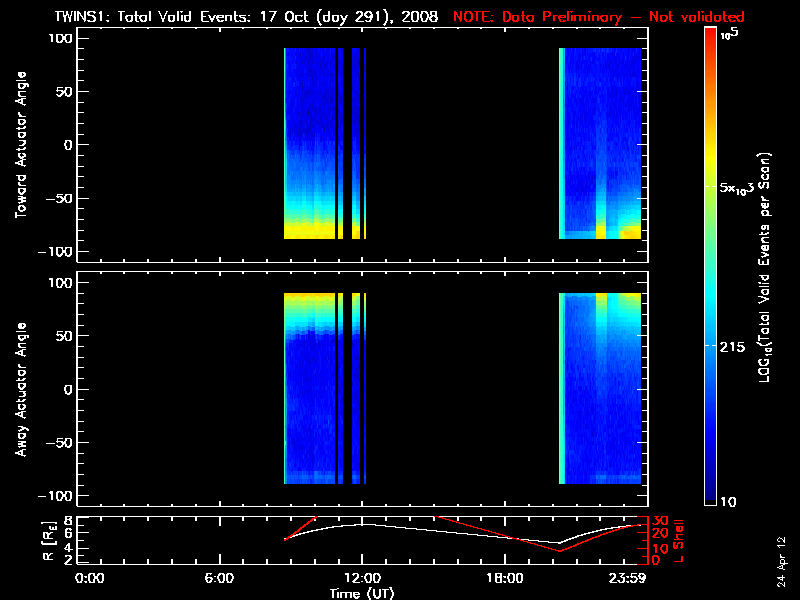Viewport: 800px width, 600px height.
Task: Click the yellow band atop the Away panel's first block
Action: coord(310,299)
